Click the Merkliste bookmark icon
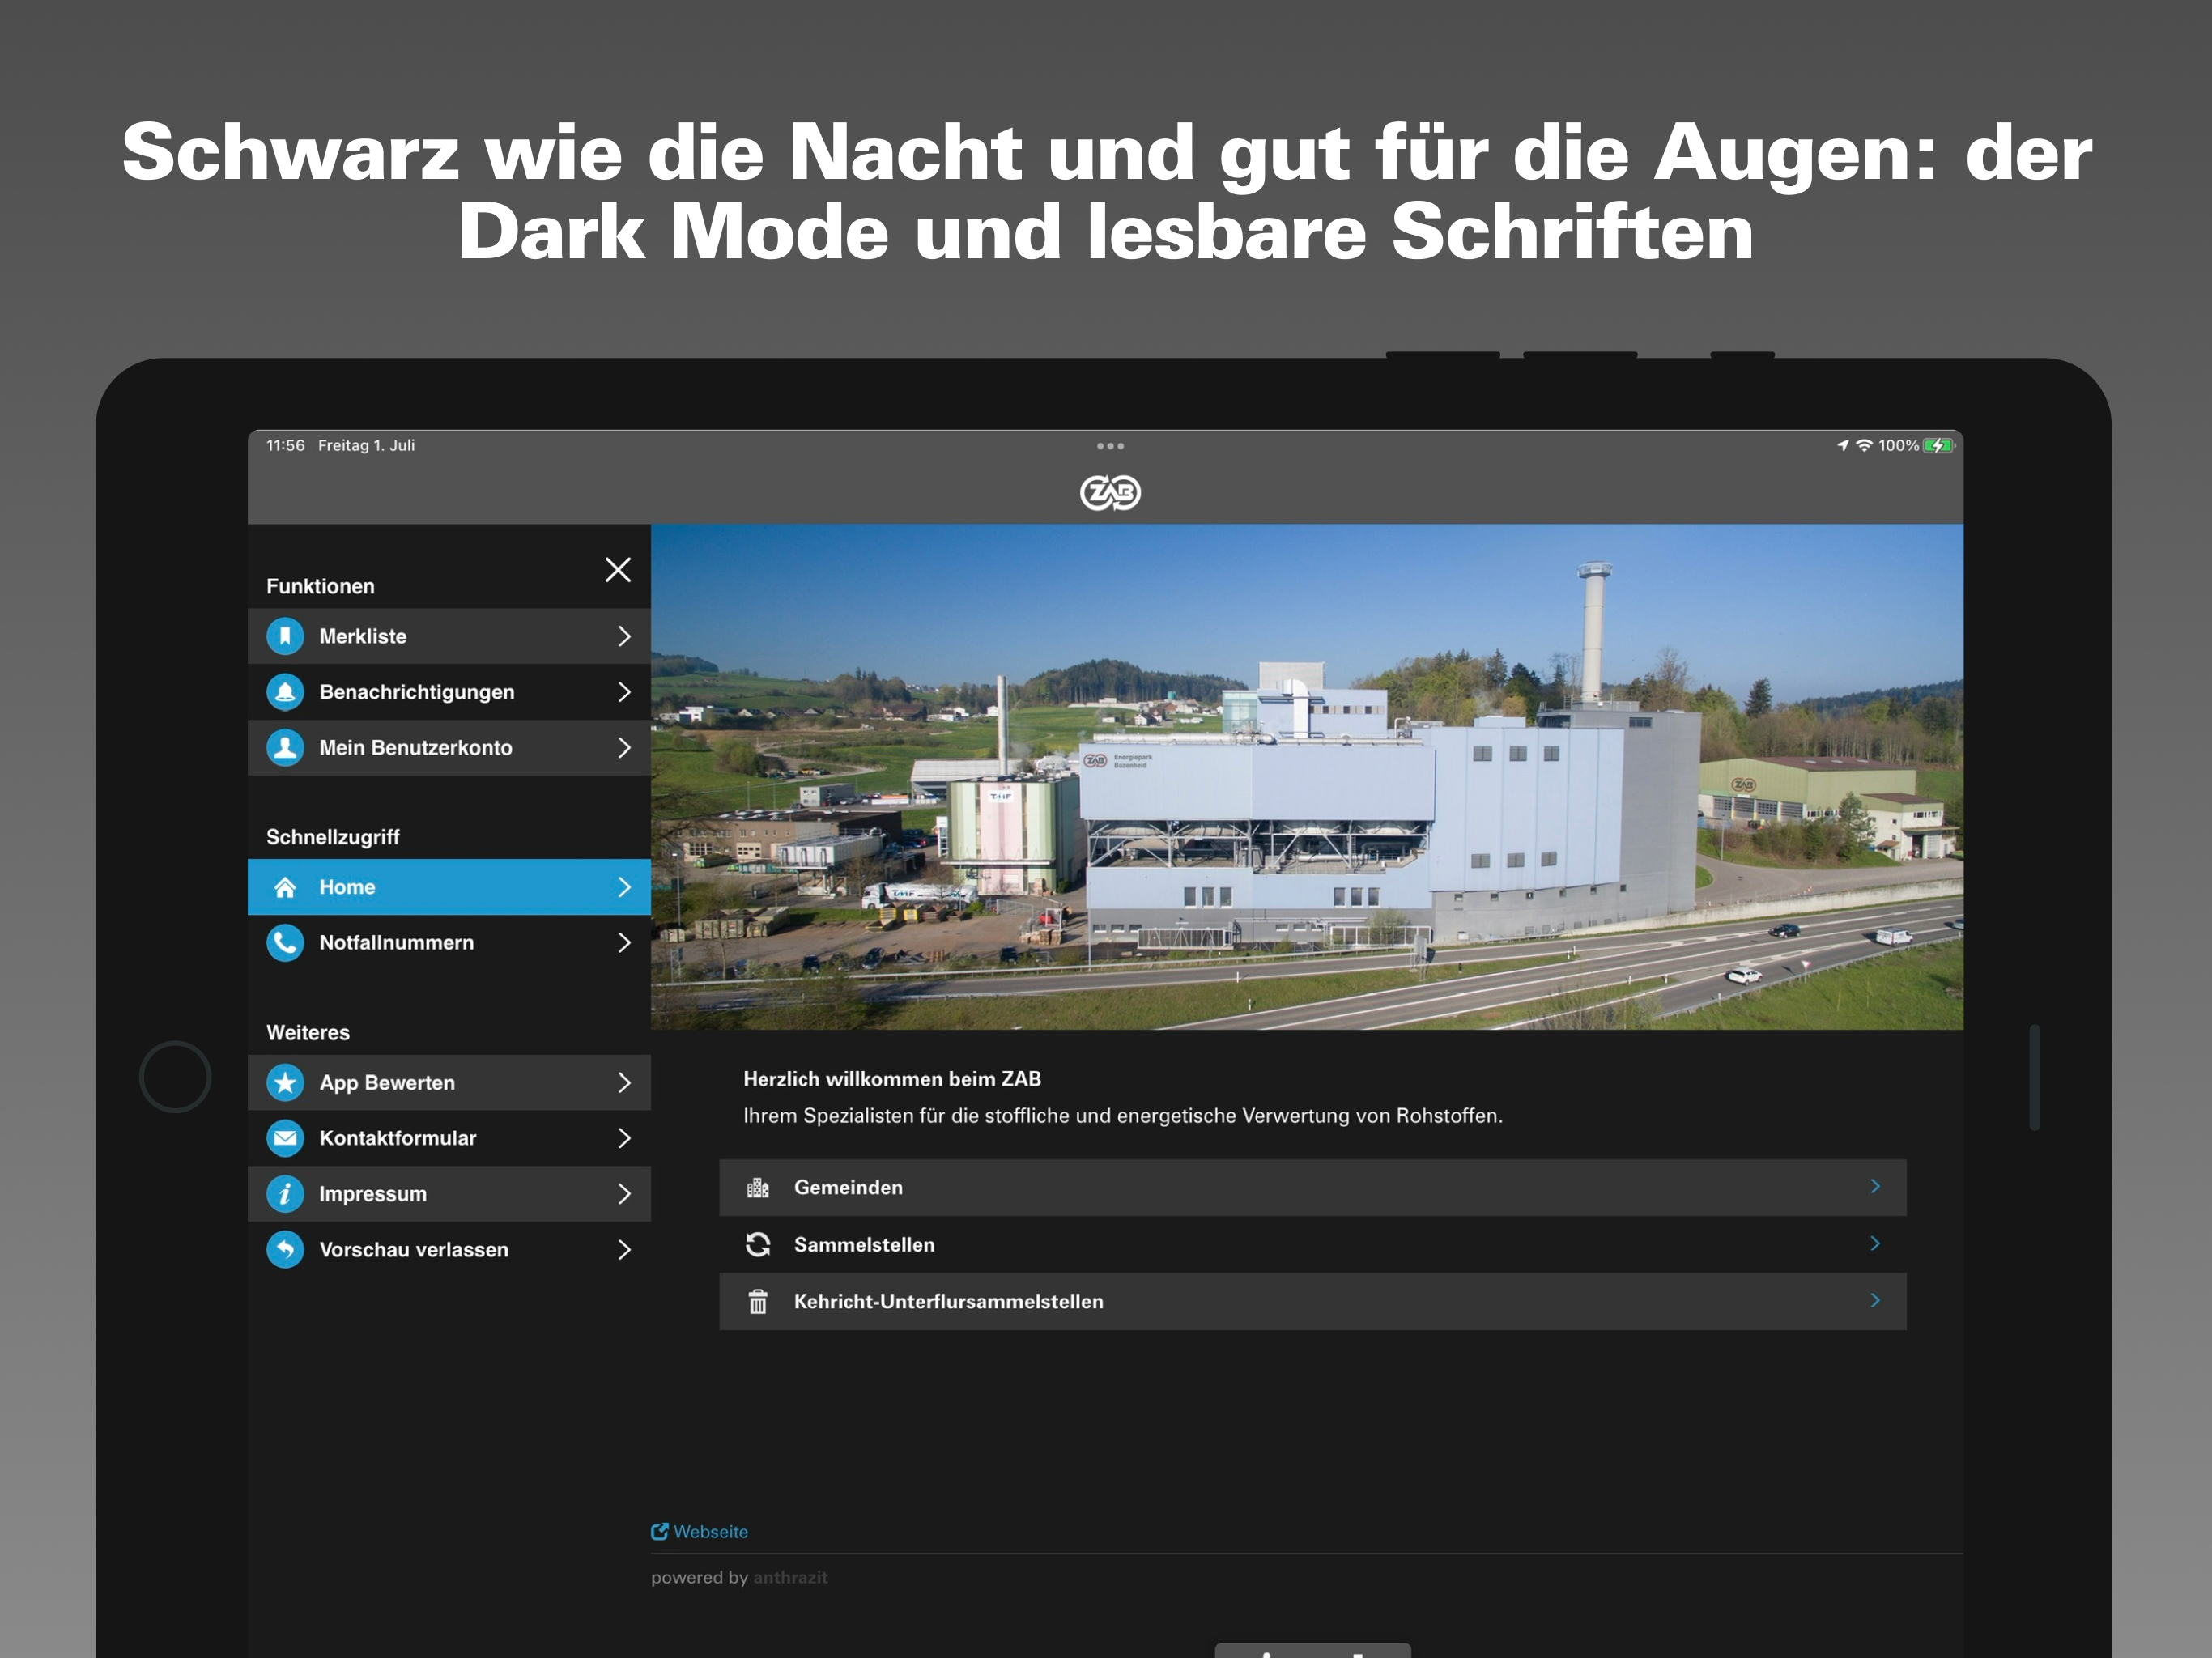The width and height of the screenshot is (2212, 1658). point(285,636)
